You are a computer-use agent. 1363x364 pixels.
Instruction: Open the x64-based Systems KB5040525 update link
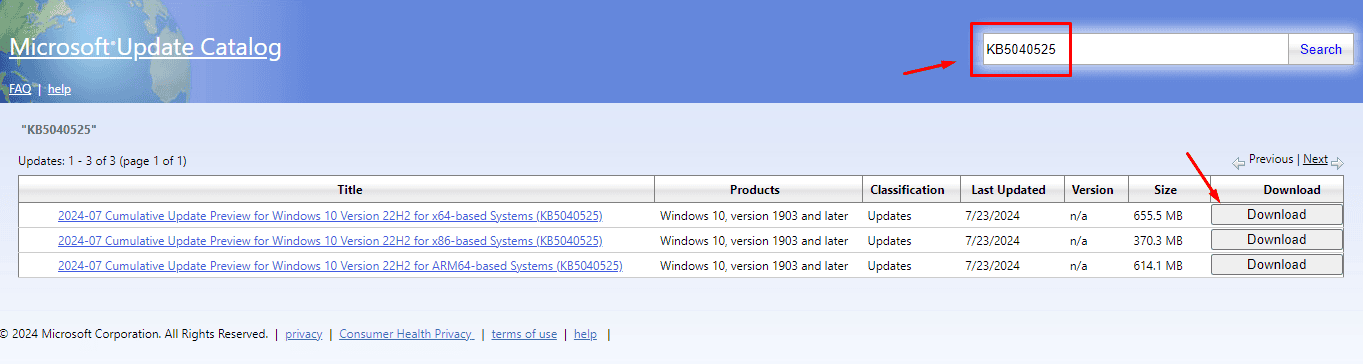330,215
